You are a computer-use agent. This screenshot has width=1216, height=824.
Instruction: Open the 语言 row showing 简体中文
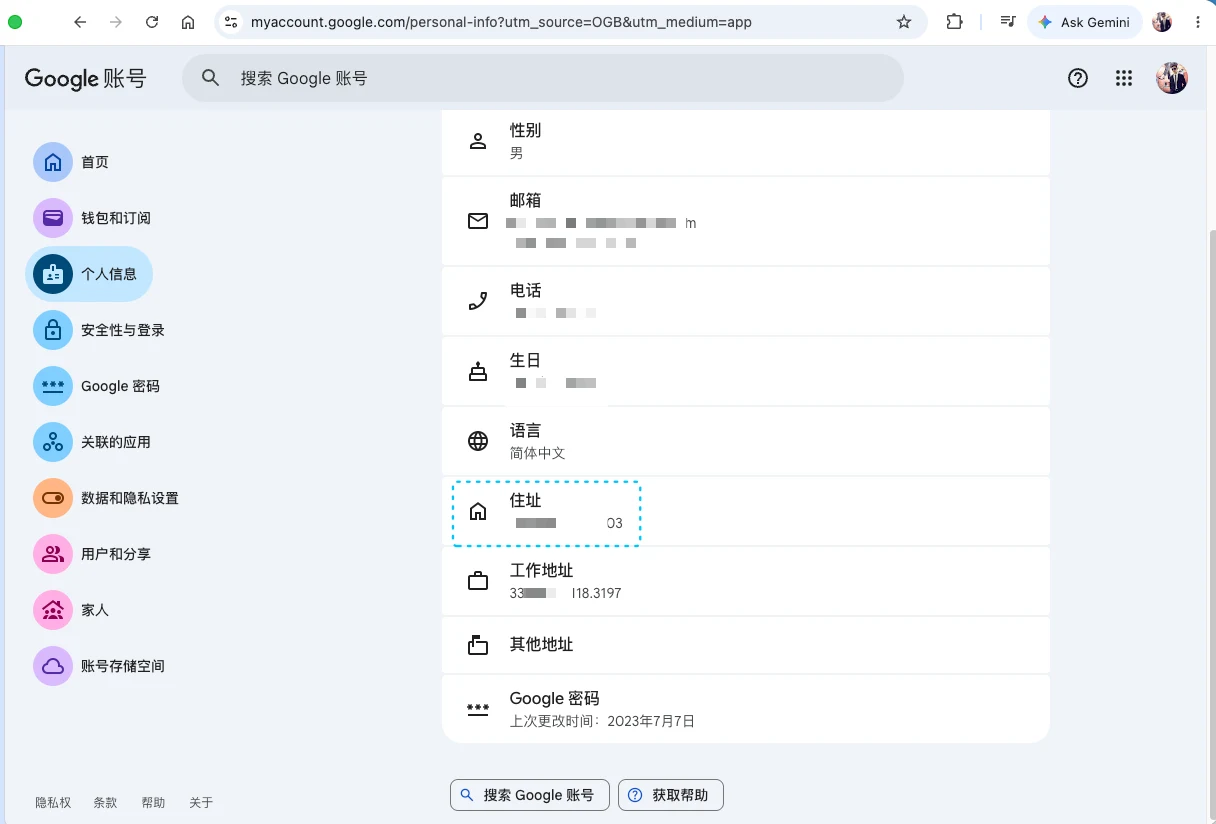(746, 441)
